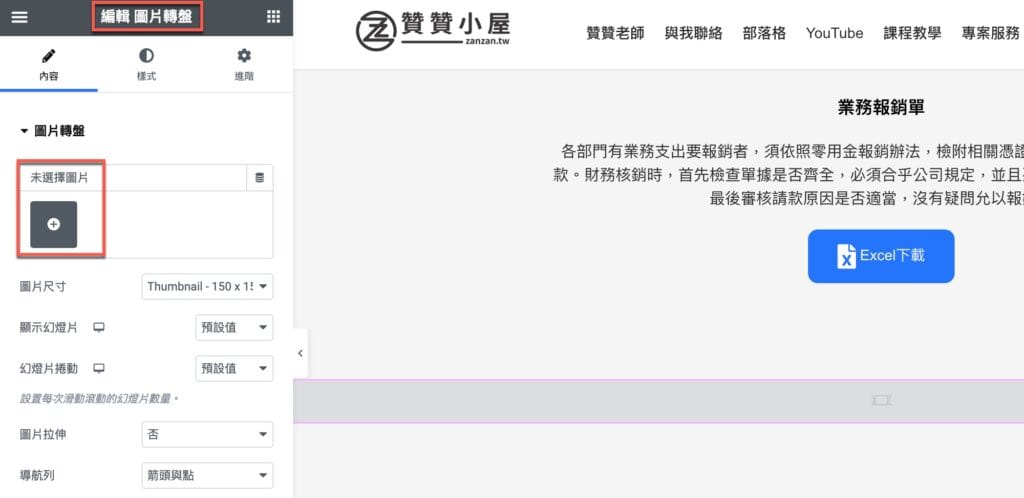Open the 圖片尺寸 Thumbnail dropdown
The height and width of the screenshot is (498, 1024).
(207, 287)
